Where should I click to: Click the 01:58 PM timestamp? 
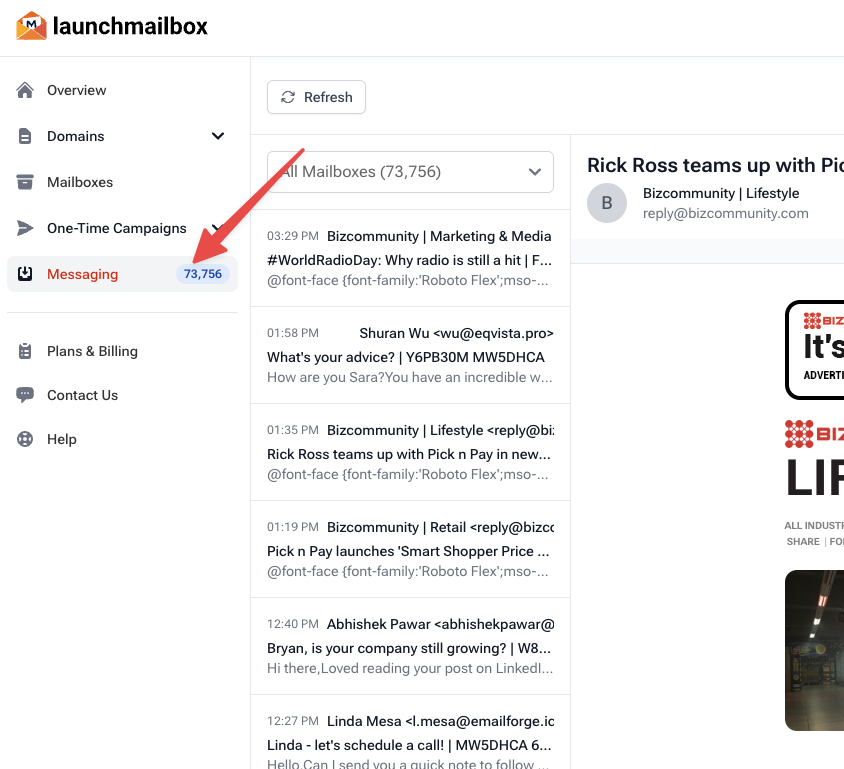[293, 333]
